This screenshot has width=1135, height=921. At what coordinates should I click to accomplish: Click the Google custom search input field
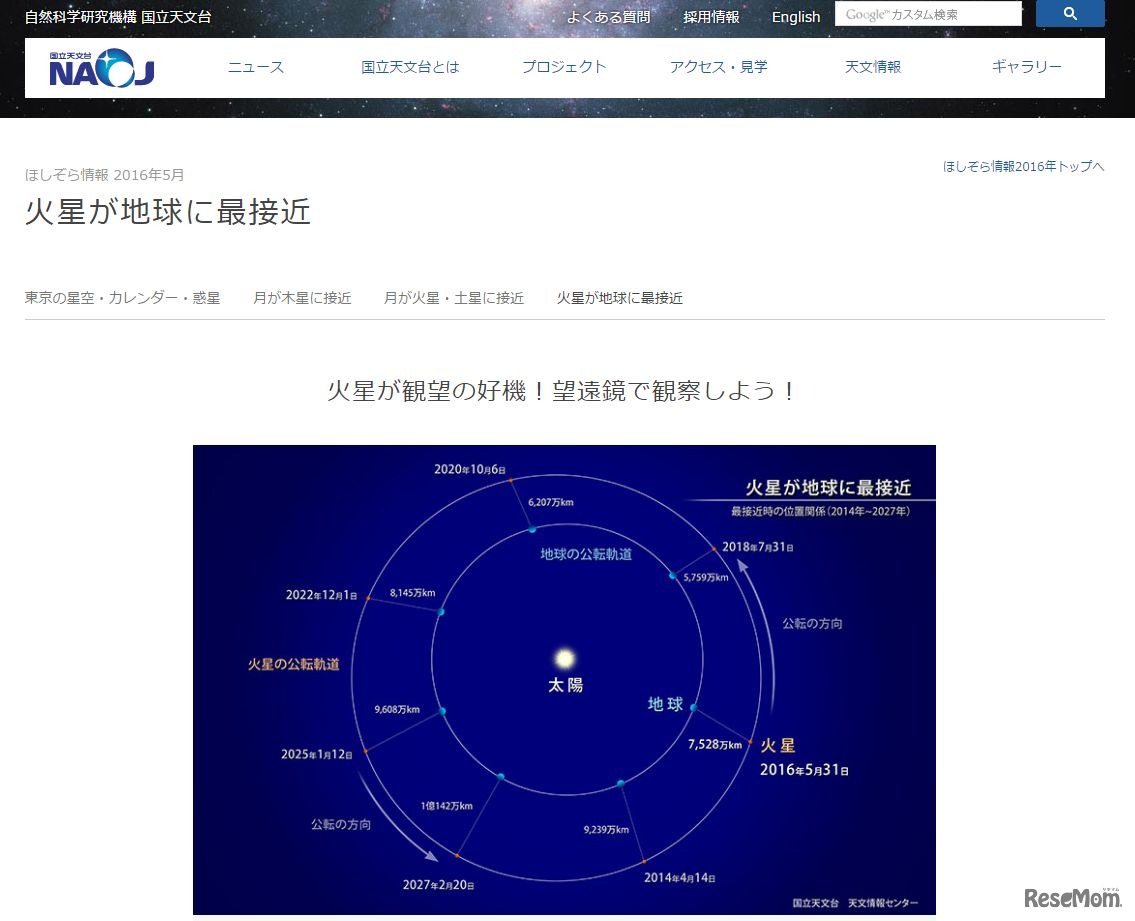[x=928, y=13]
